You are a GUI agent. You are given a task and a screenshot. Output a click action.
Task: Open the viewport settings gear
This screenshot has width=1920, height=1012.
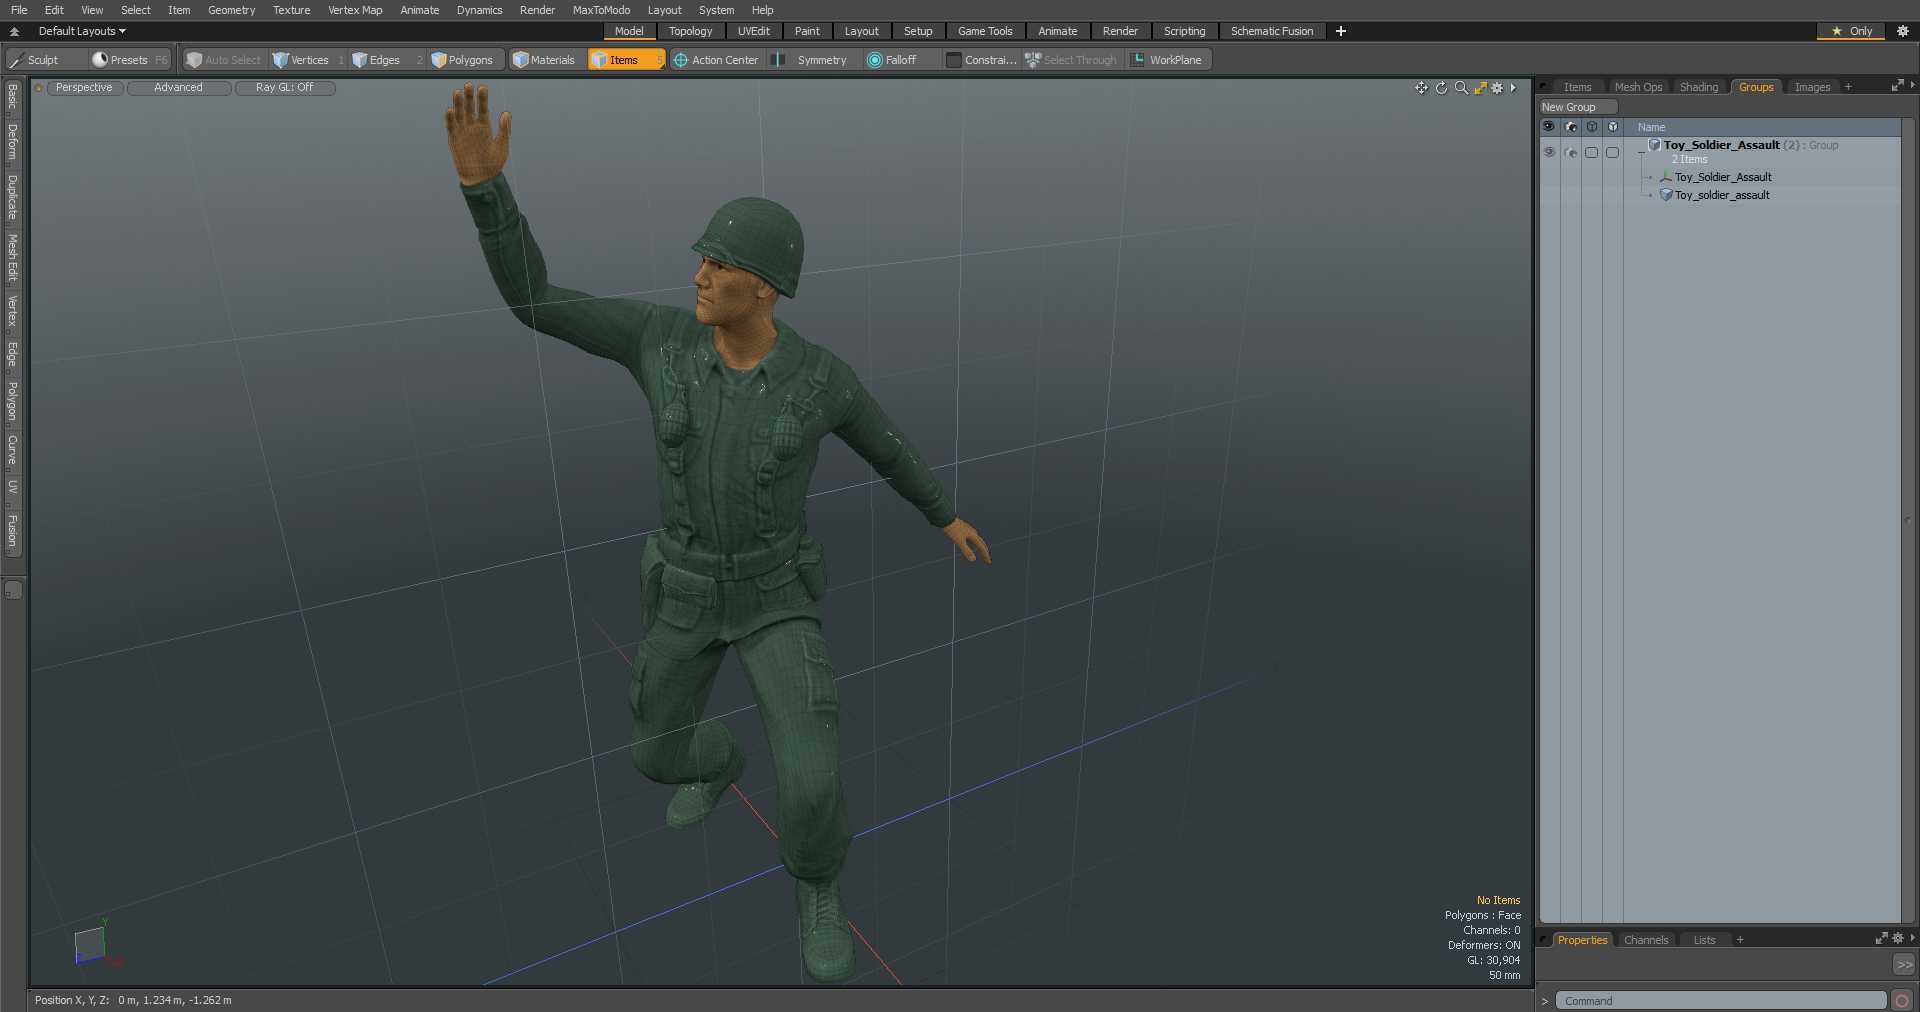[x=1497, y=88]
